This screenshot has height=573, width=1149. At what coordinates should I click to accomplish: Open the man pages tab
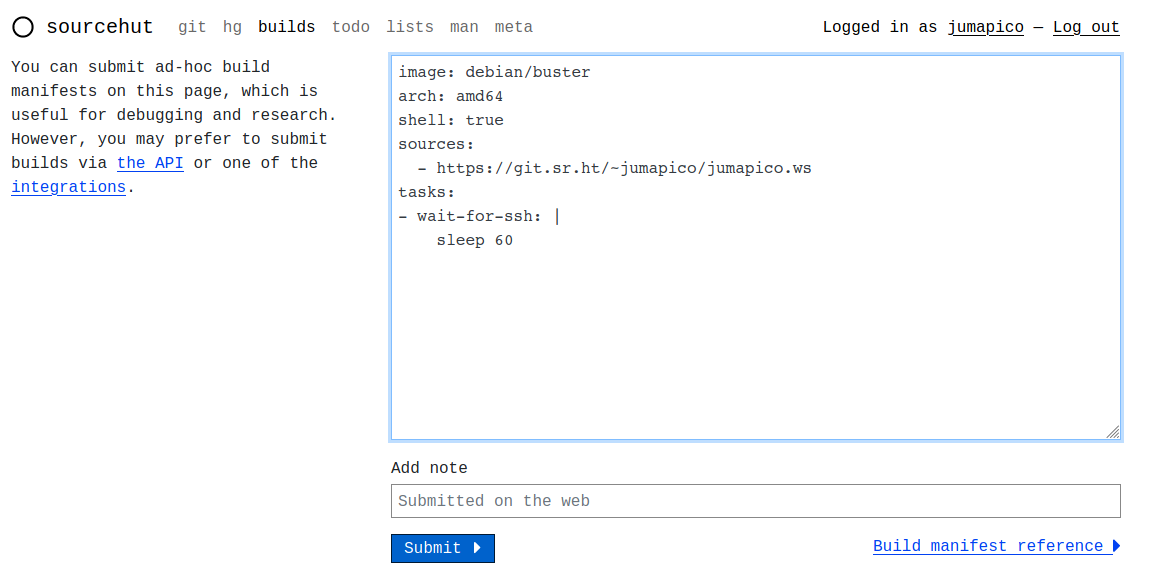click(464, 27)
